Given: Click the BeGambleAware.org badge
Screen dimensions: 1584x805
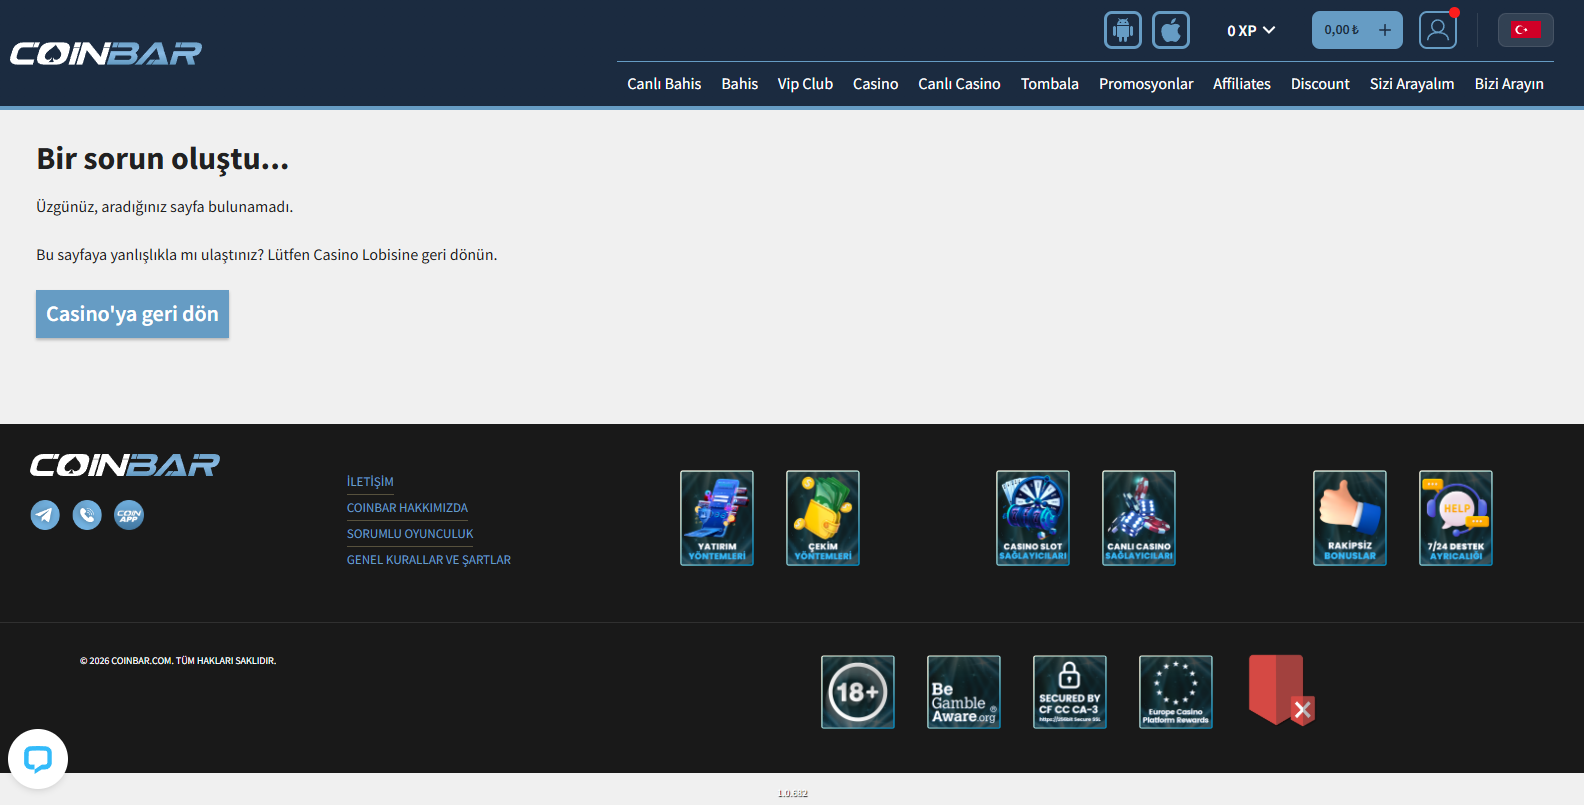Looking at the screenshot, I should (x=963, y=692).
